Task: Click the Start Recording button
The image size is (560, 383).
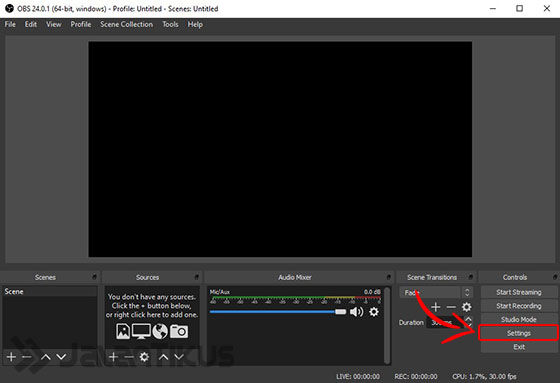Action: pos(519,306)
